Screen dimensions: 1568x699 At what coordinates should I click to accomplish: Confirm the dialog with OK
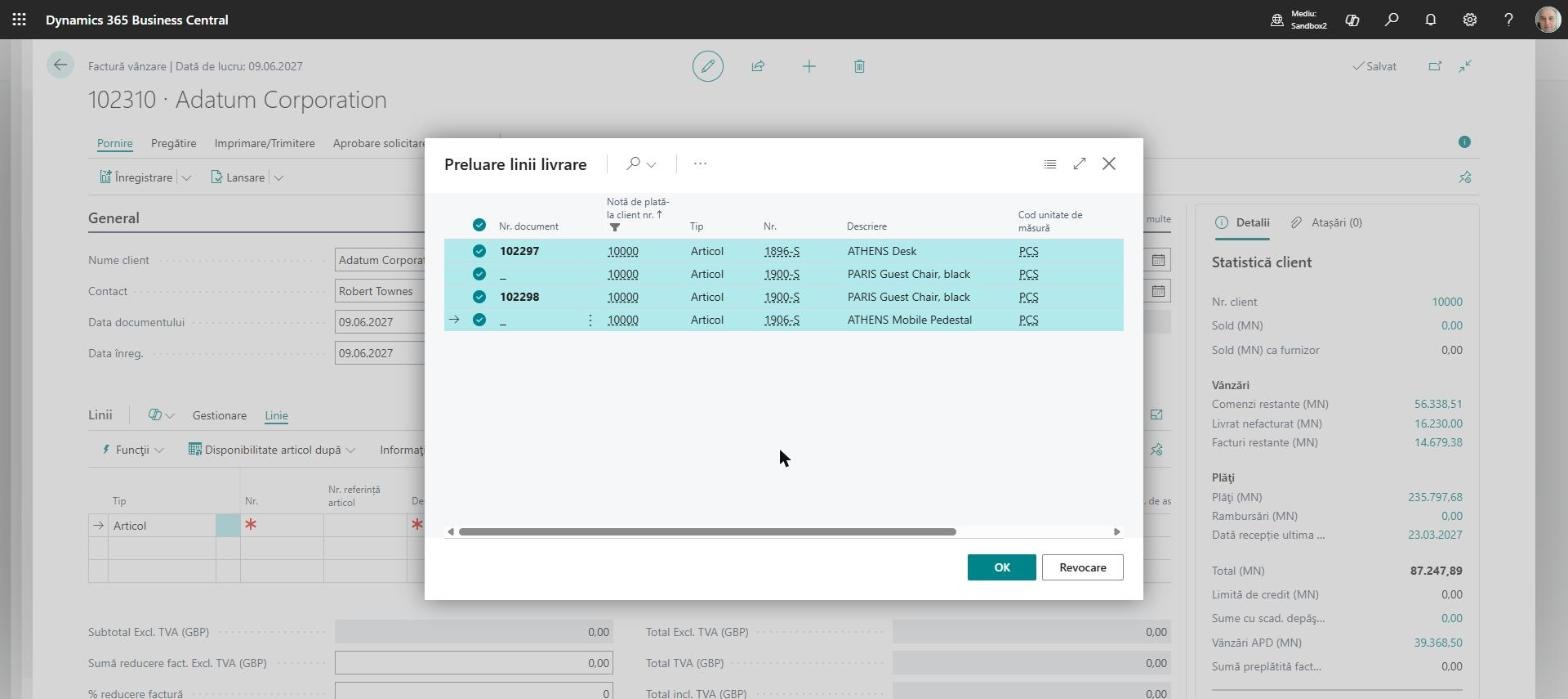tap(1001, 567)
